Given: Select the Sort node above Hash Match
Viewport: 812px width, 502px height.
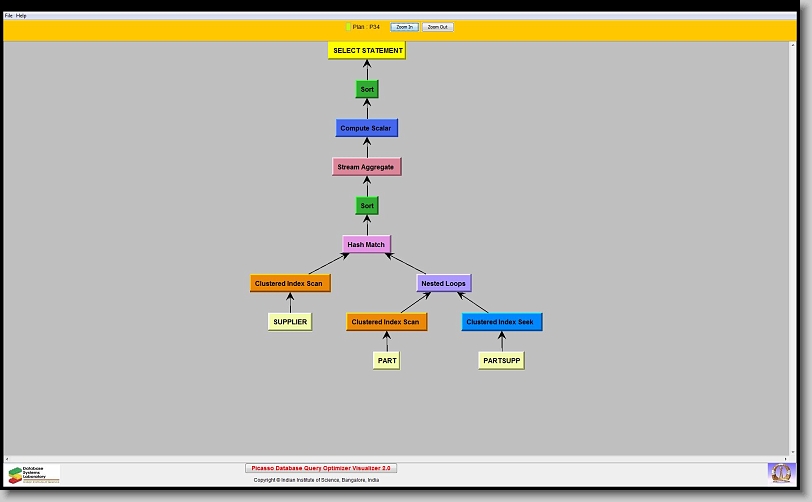Looking at the screenshot, I should (367, 206).
